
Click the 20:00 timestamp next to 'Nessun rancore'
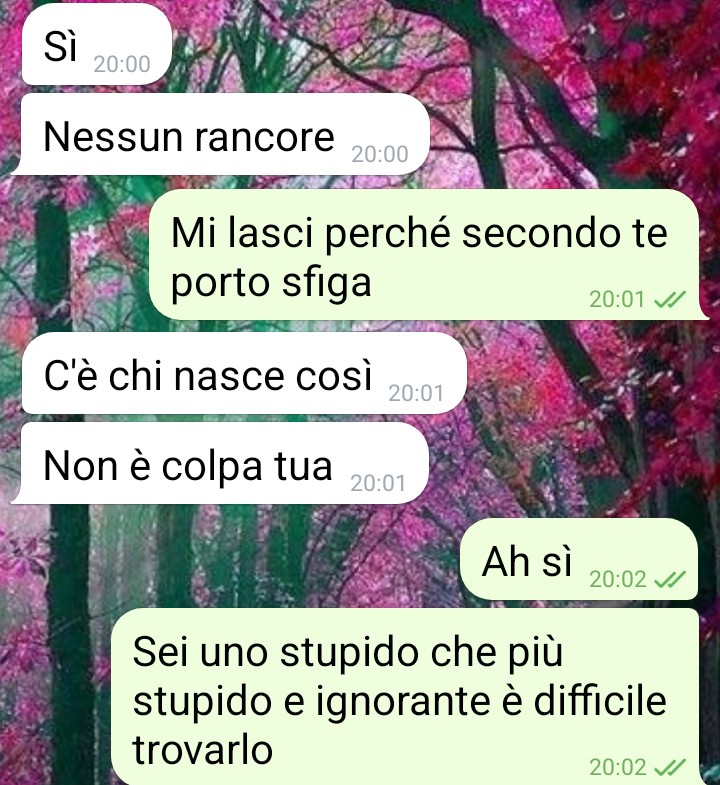click(x=380, y=154)
